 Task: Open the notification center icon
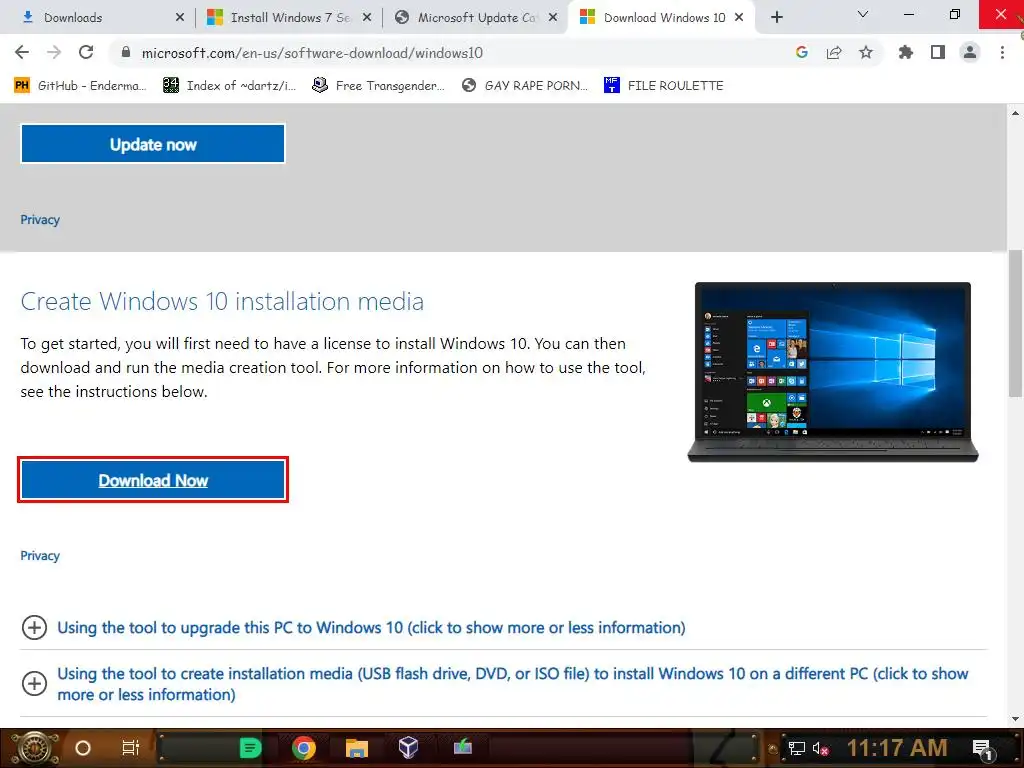983,749
